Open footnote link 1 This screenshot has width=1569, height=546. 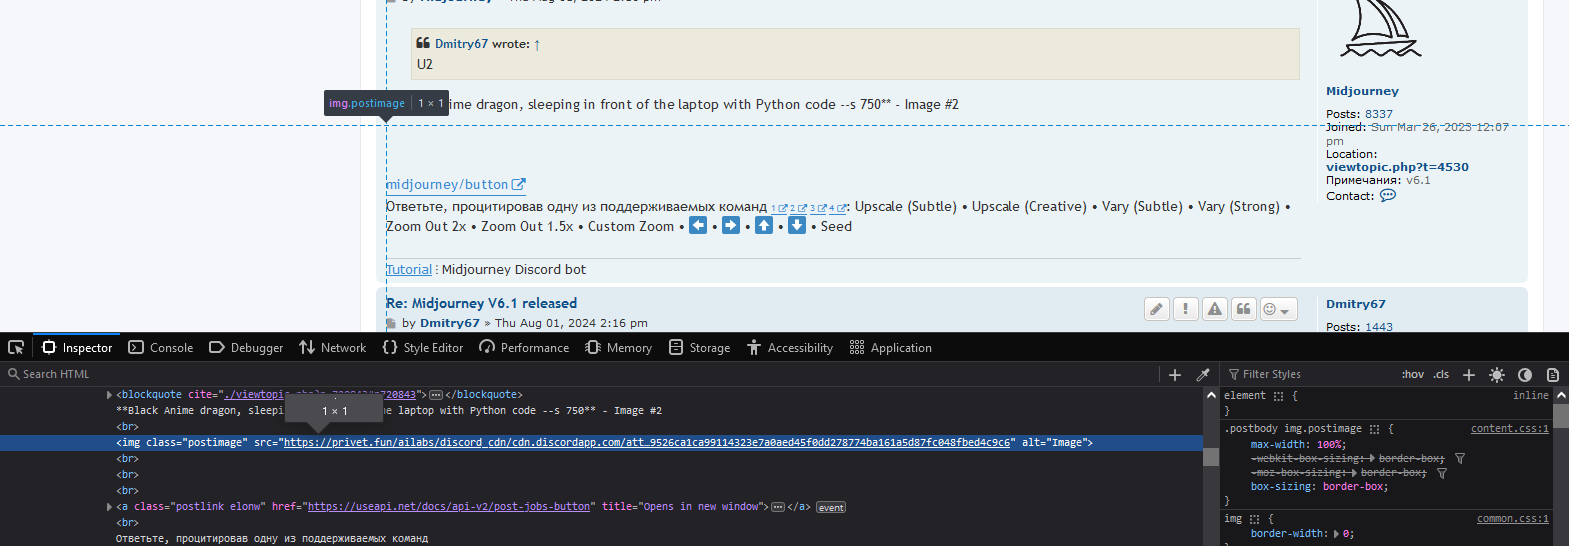tap(779, 209)
